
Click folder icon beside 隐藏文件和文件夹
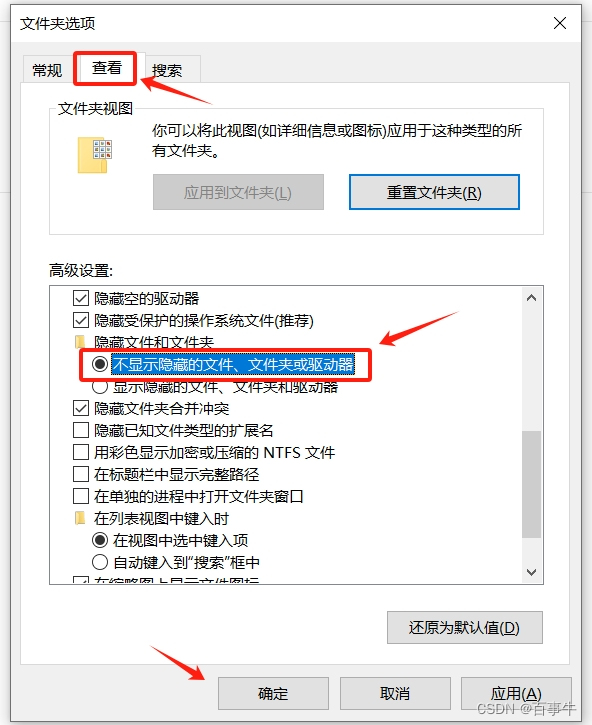click(80, 342)
